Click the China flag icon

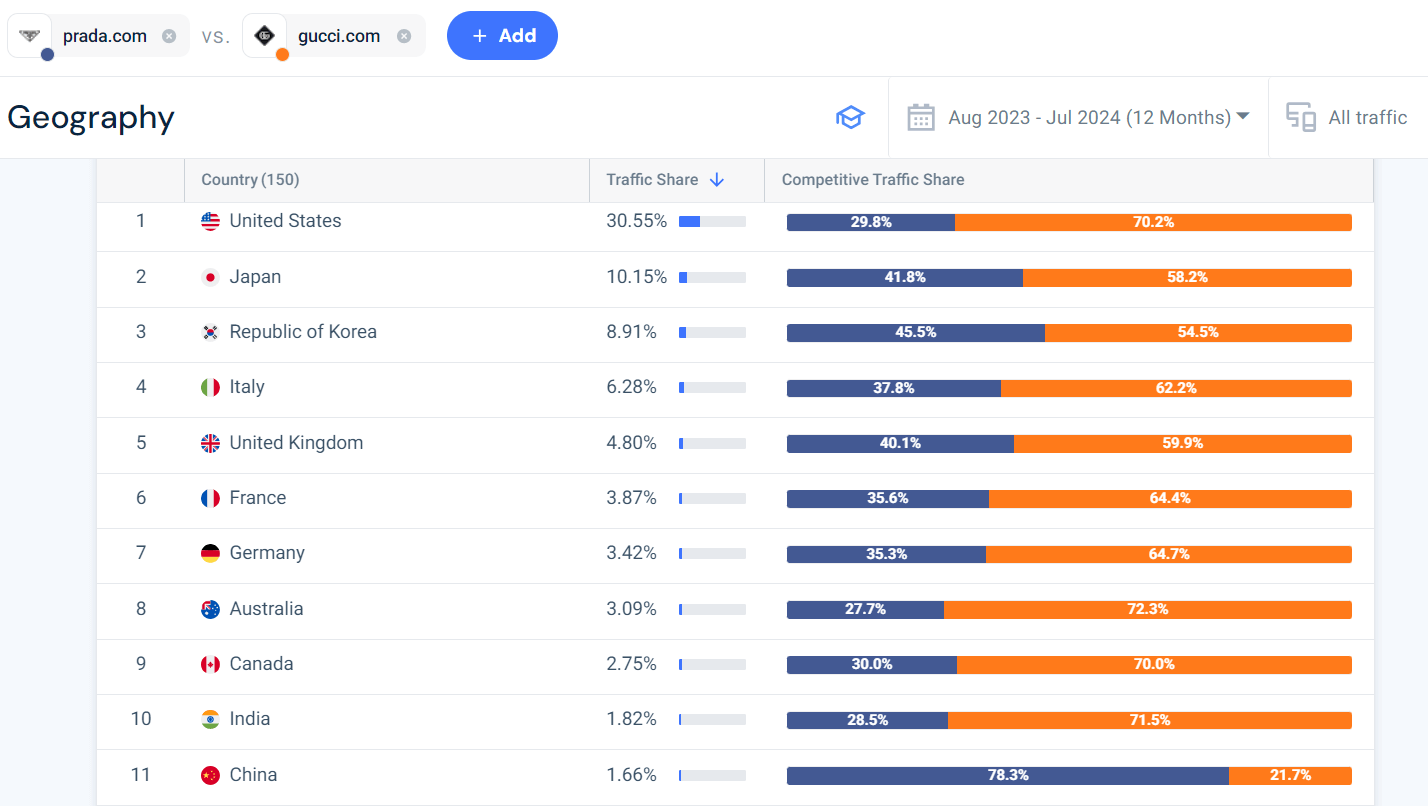[x=210, y=775]
